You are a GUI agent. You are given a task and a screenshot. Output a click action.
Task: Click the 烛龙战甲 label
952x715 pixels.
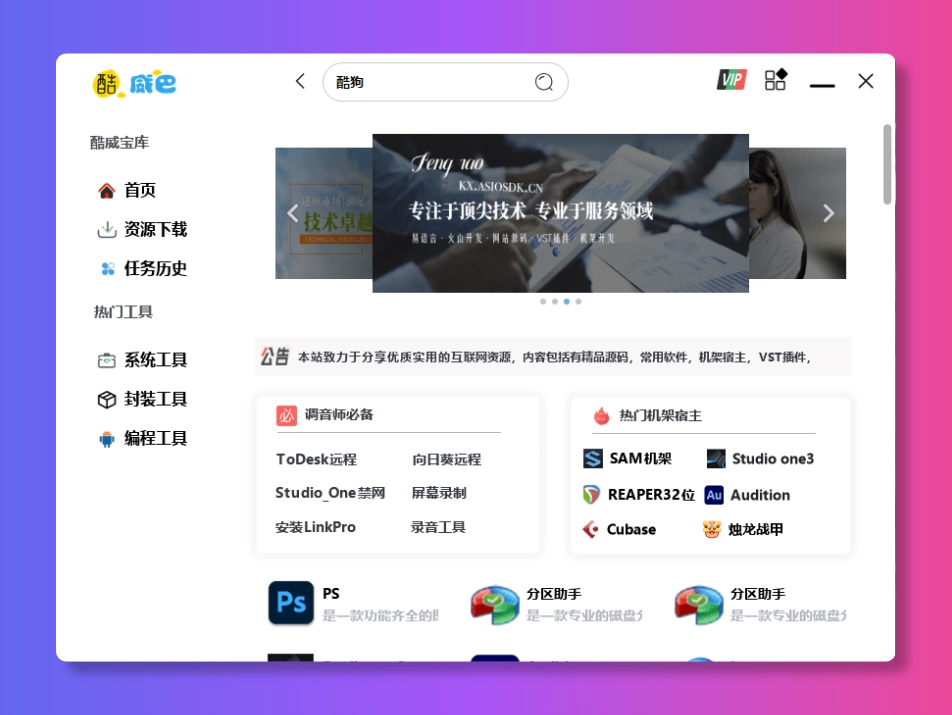pyautogui.click(x=755, y=529)
